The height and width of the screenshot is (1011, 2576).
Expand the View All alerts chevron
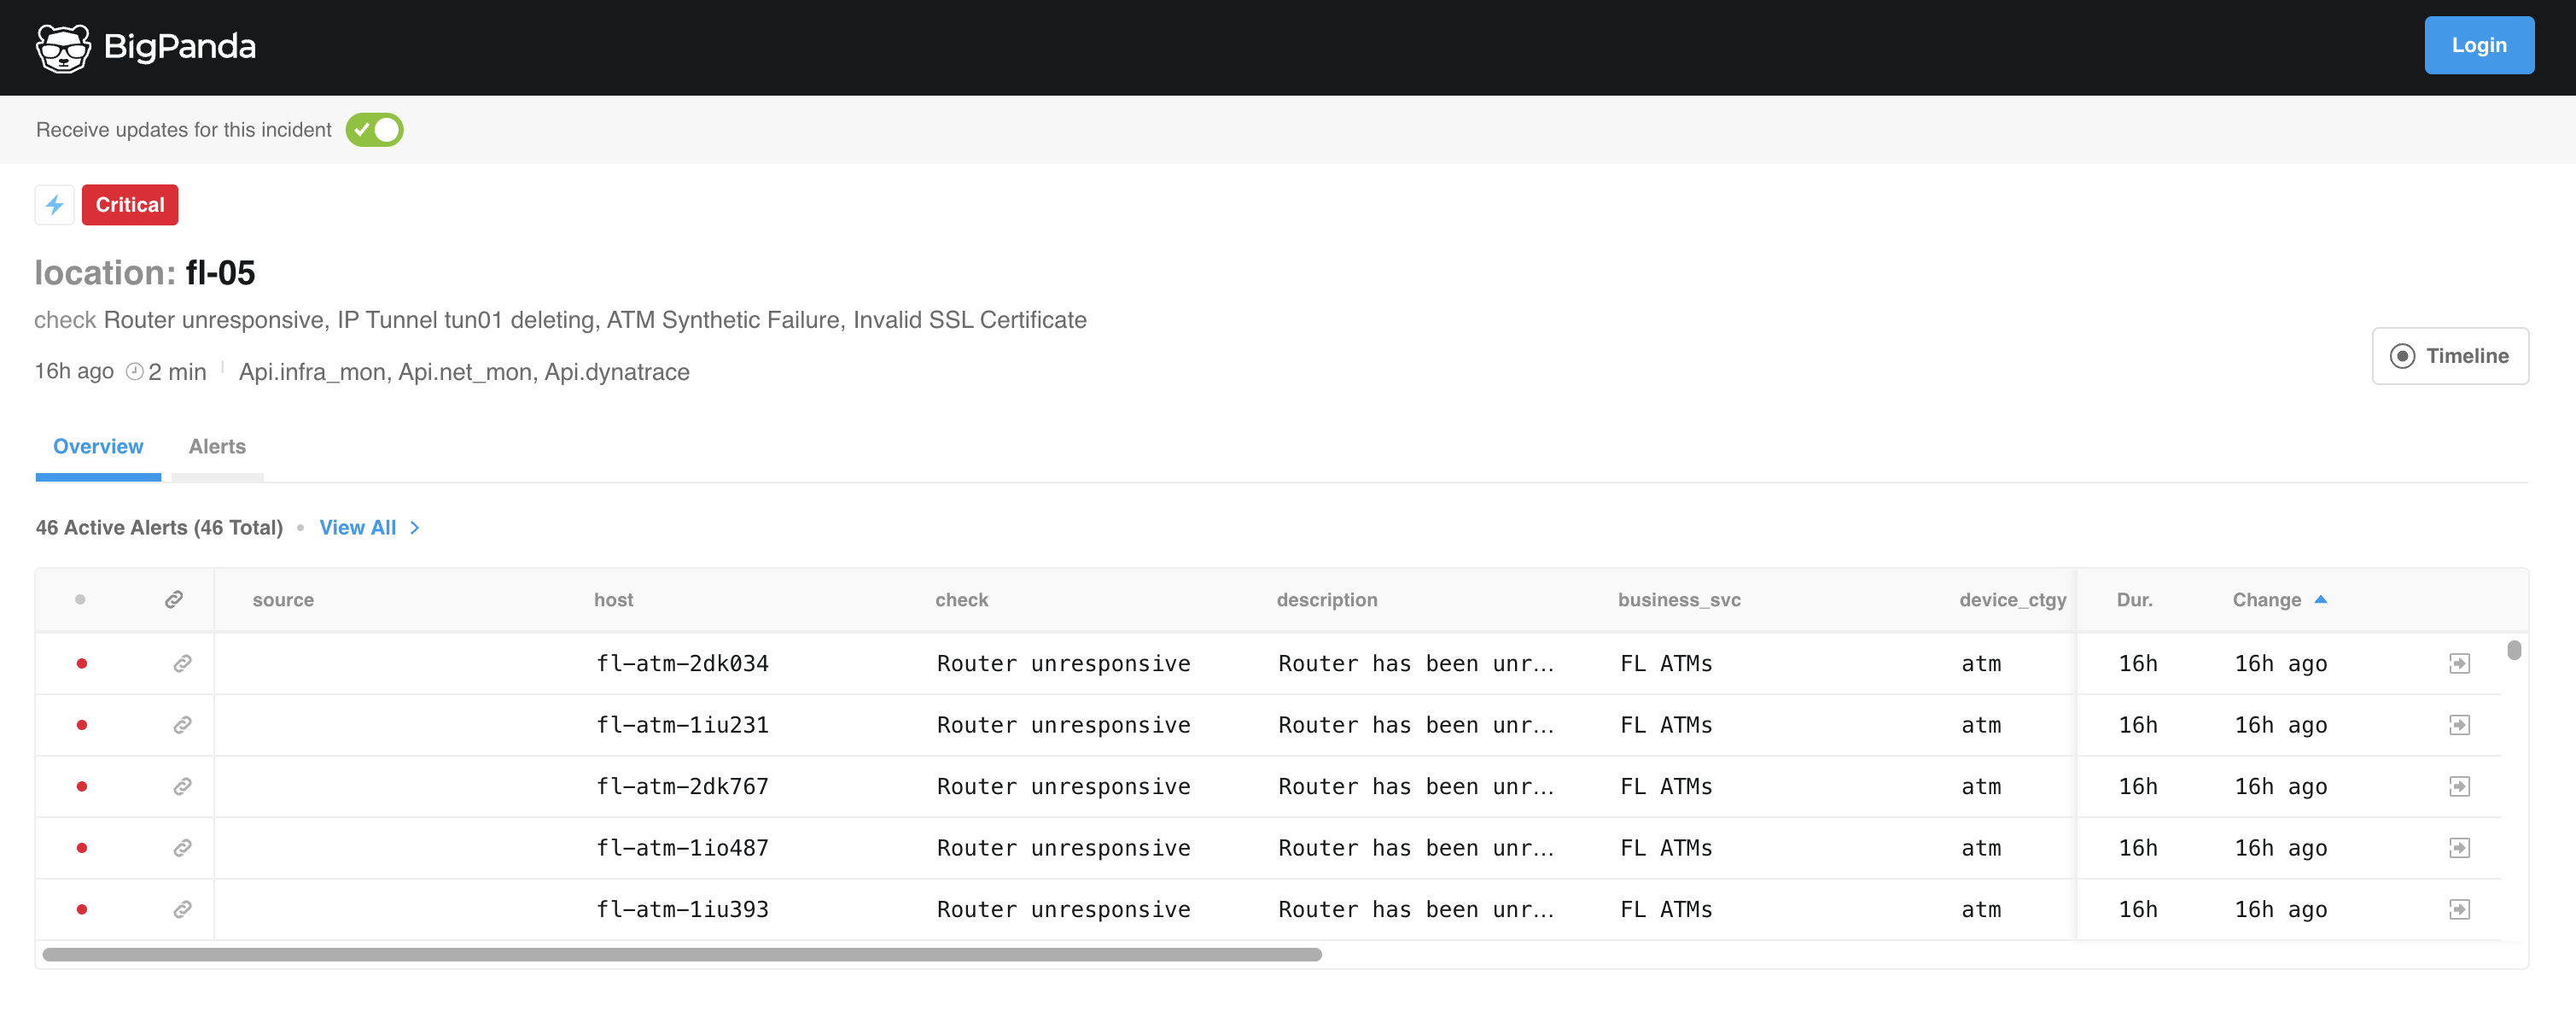[x=414, y=527]
